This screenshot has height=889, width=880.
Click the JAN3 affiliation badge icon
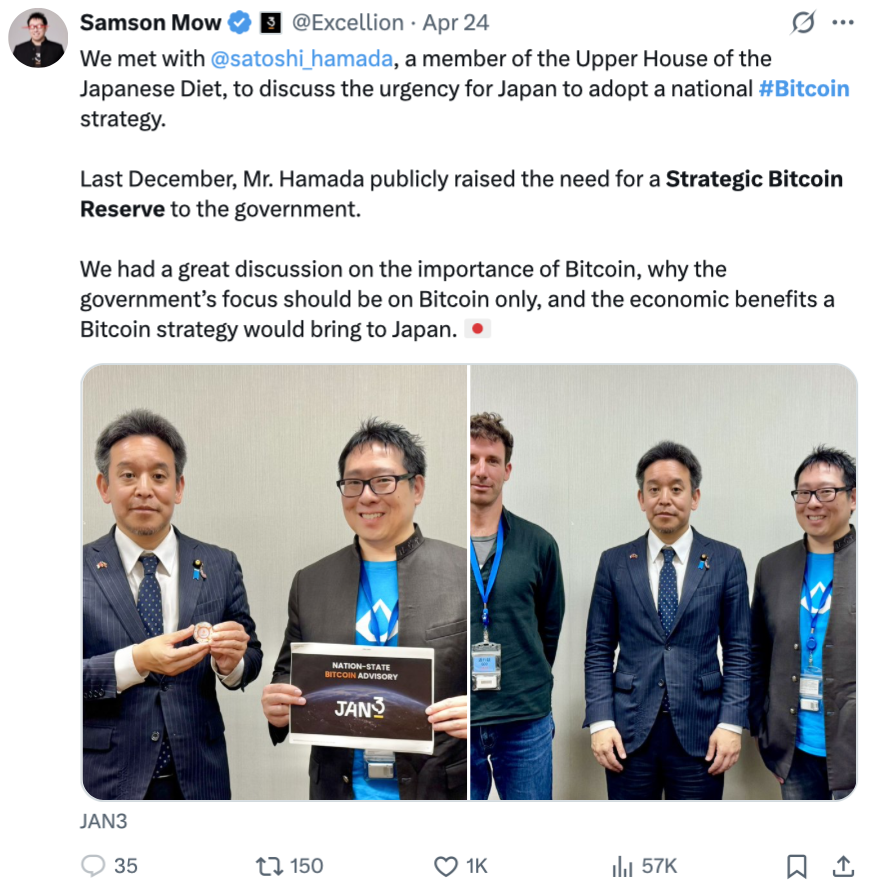[x=271, y=23]
